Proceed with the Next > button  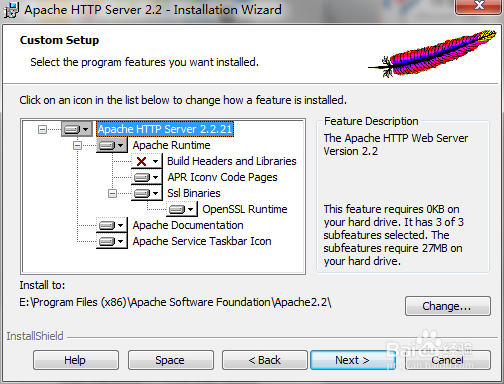[352, 360]
